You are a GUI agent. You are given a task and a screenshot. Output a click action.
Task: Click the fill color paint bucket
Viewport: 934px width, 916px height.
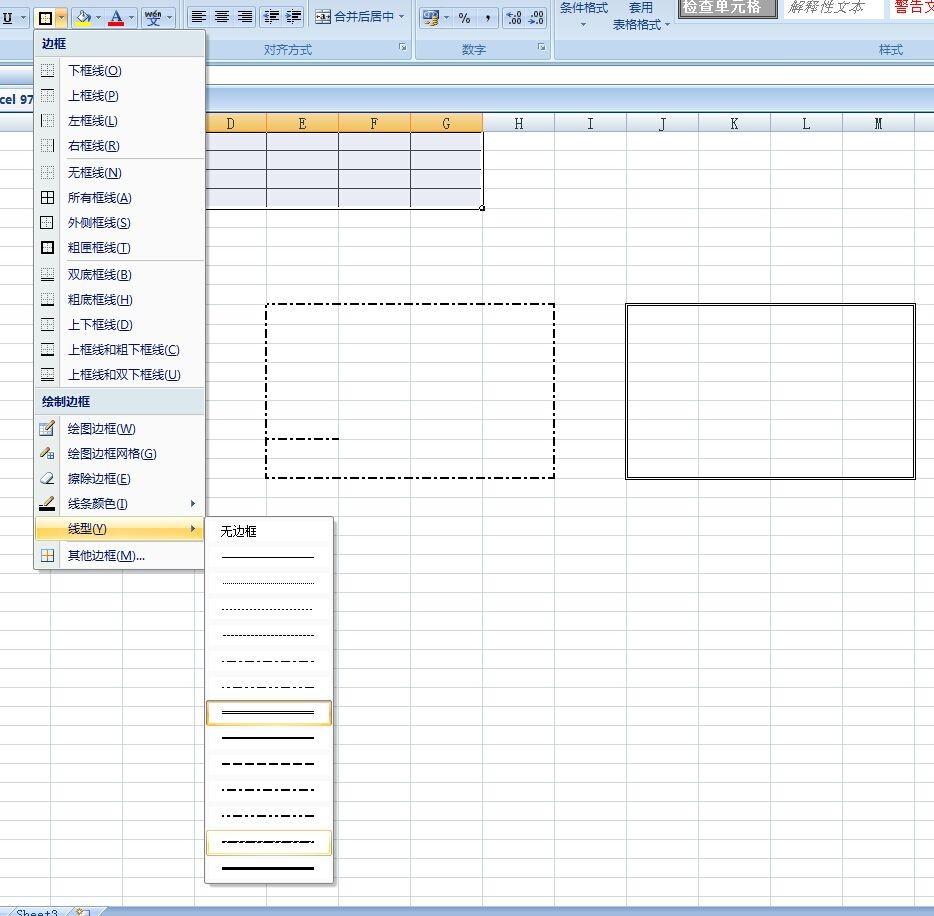[84, 18]
